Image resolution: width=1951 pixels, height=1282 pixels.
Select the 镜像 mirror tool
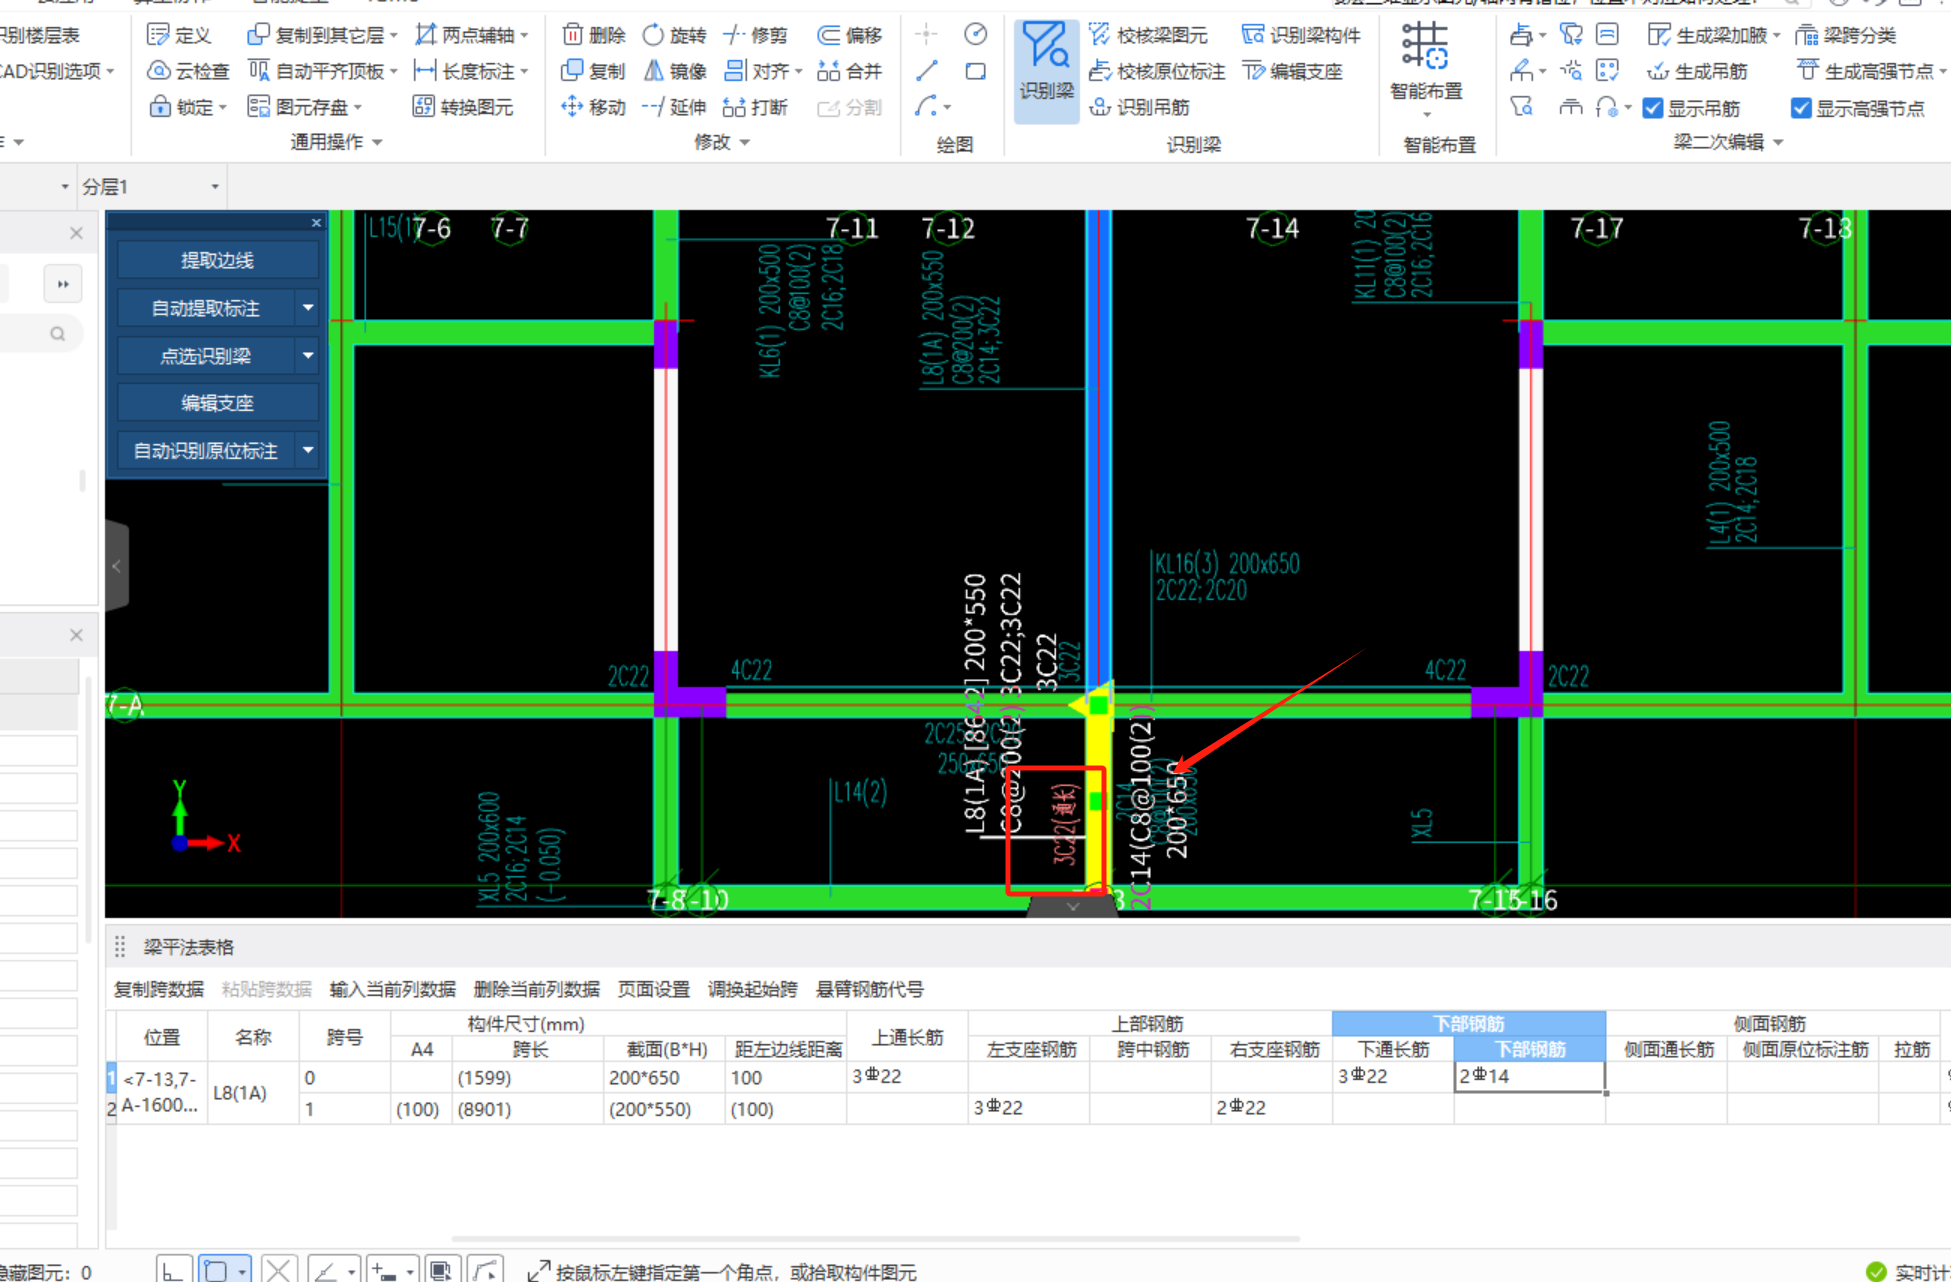pyautogui.click(x=674, y=71)
